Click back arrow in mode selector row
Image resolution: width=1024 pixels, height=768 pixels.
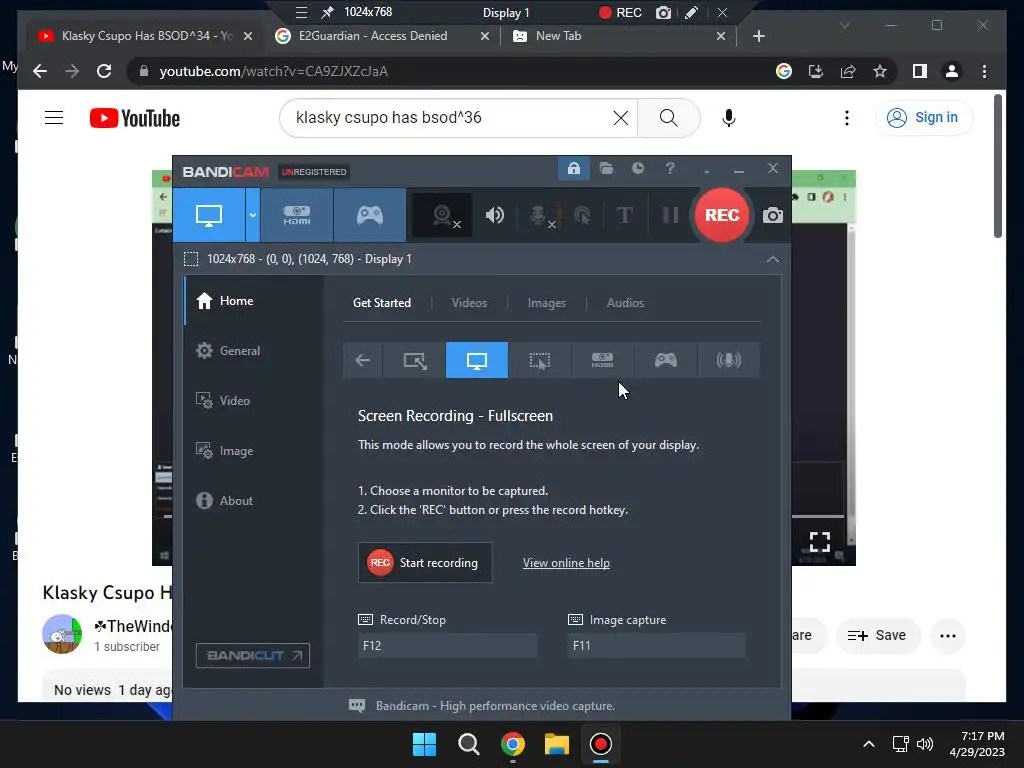tap(362, 360)
